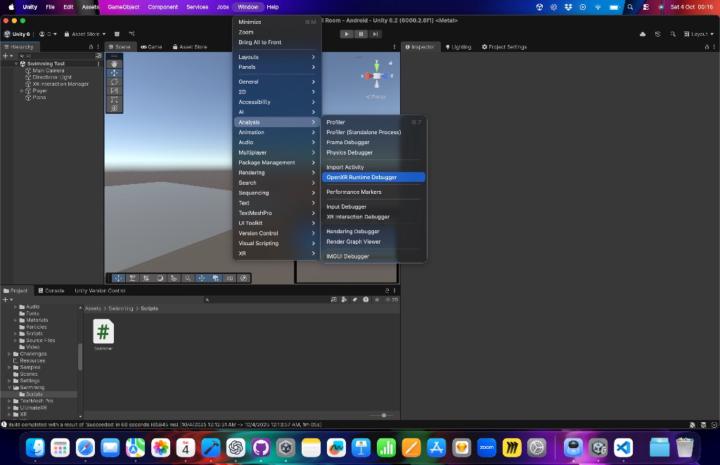Click the Rotate tool in Scene toolbar
Image resolution: width=720 pixels, height=465 pixels.
[114, 82]
